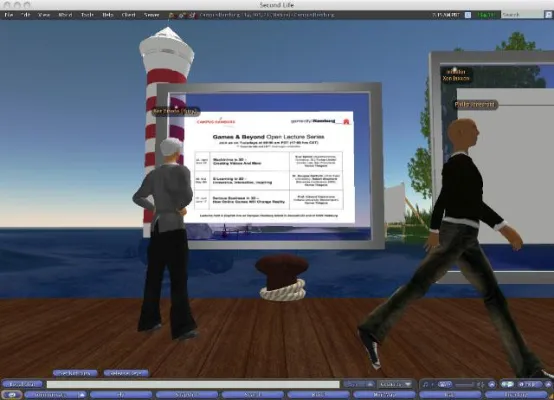Focus the Search field in top bar
554x400 pixels.
pos(522,15)
